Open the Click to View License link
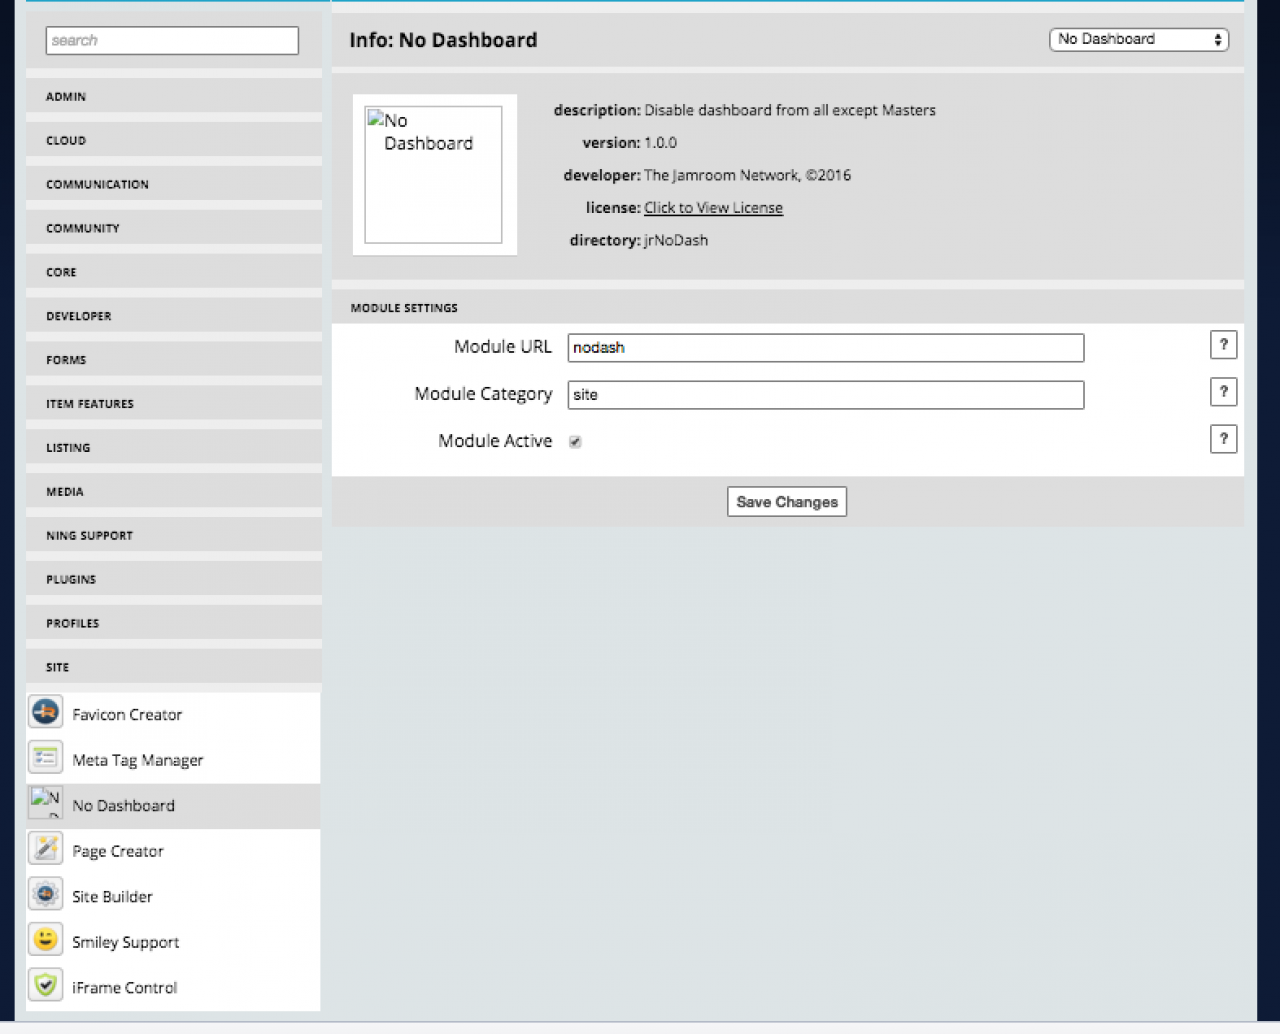 [x=713, y=208]
